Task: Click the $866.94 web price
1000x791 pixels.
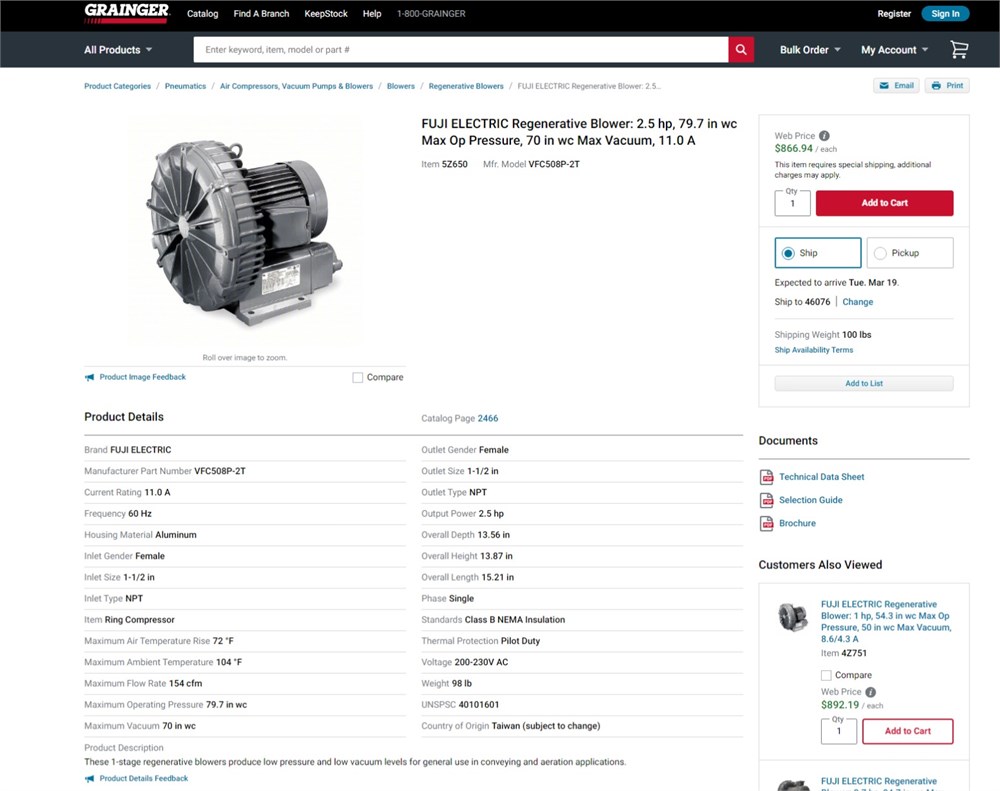Action: pos(793,149)
